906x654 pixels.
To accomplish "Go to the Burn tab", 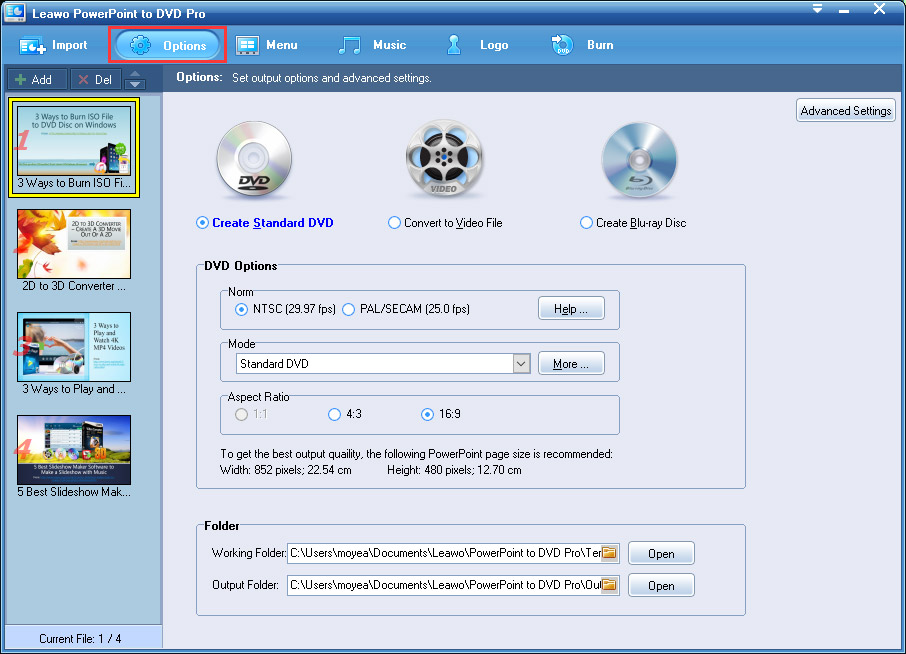I will tap(582, 45).
